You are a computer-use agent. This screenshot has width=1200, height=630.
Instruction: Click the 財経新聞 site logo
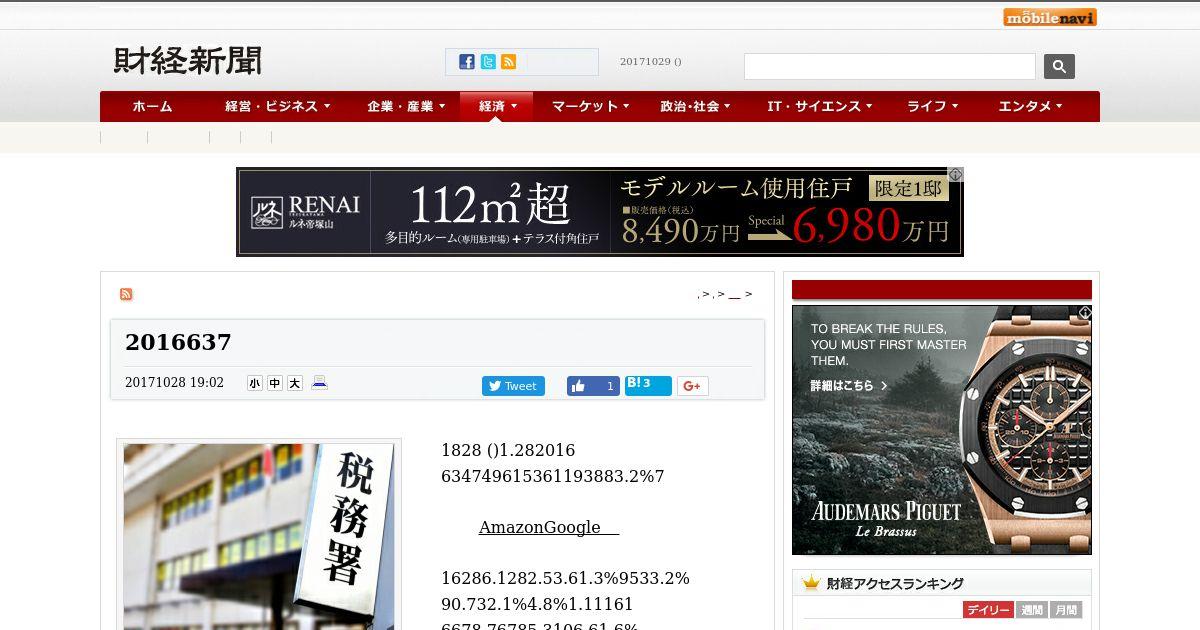pyautogui.click(x=187, y=61)
